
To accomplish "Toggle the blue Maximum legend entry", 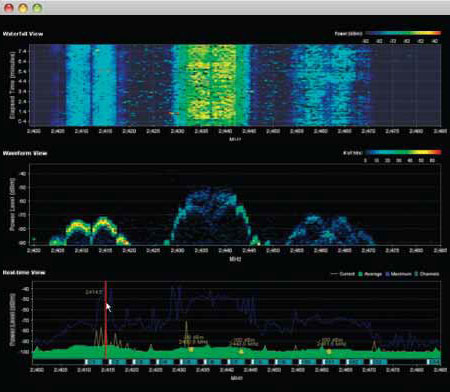I will pos(398,274).
